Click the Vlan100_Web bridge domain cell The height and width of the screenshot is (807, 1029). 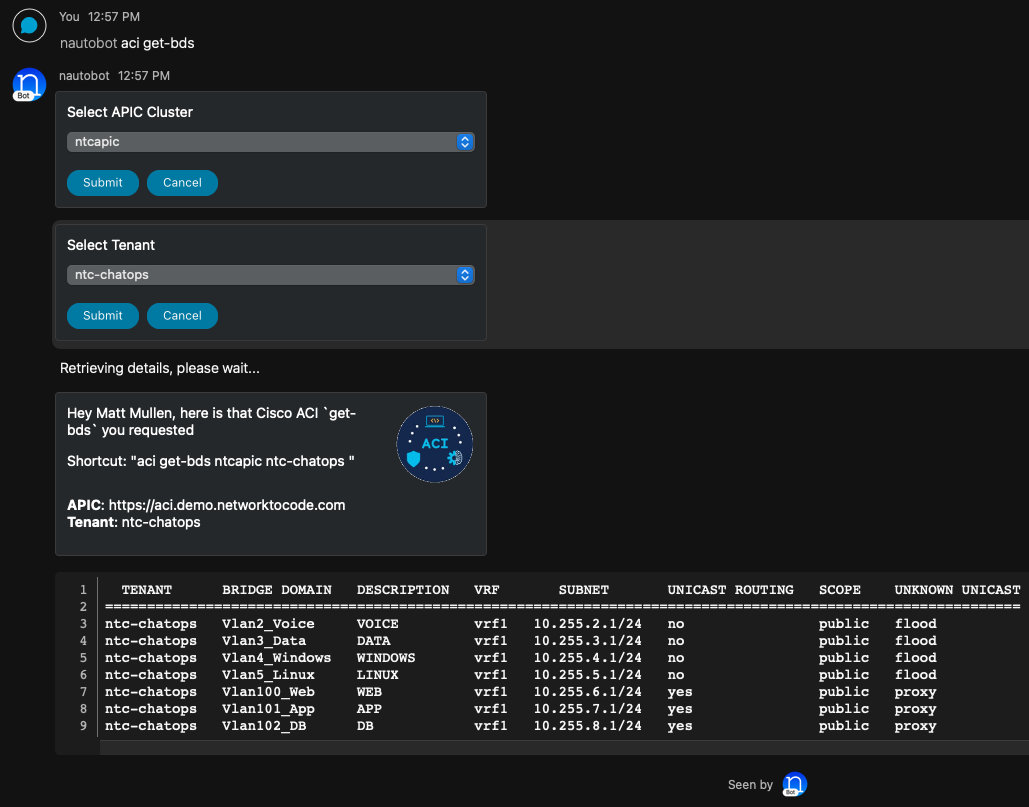[268, 692]
